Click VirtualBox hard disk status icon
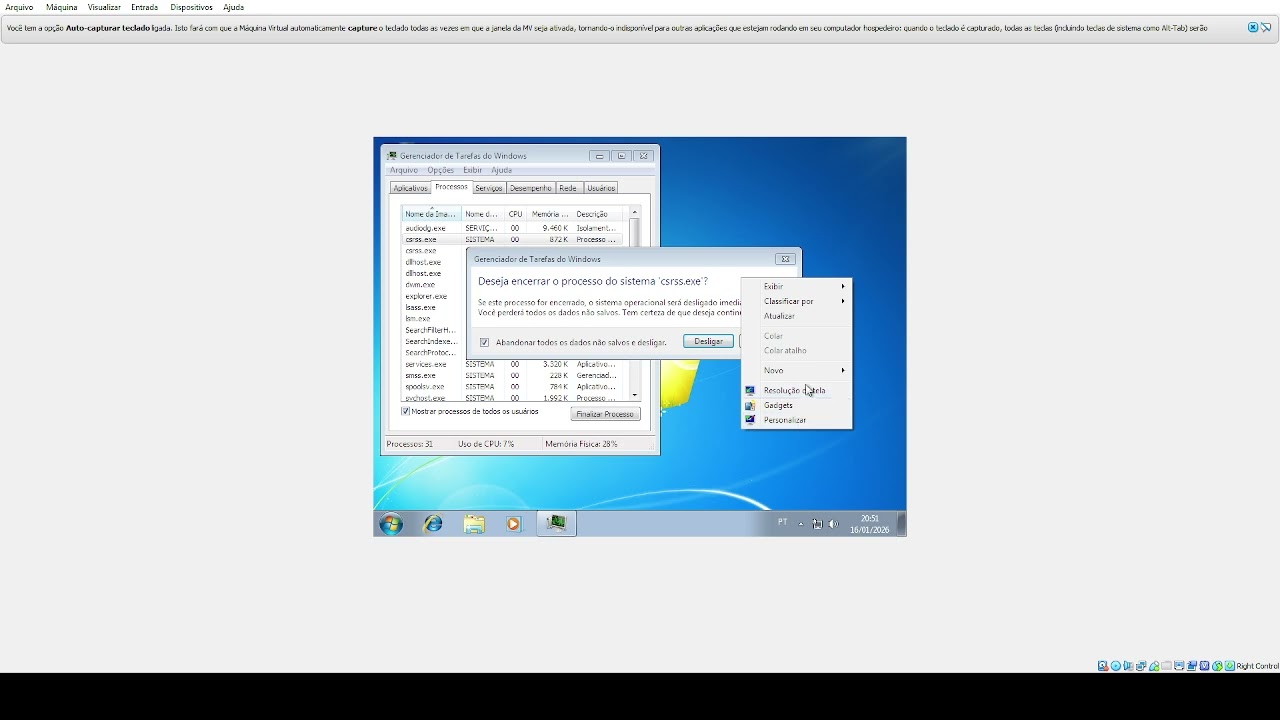 tap(1102, 666)
